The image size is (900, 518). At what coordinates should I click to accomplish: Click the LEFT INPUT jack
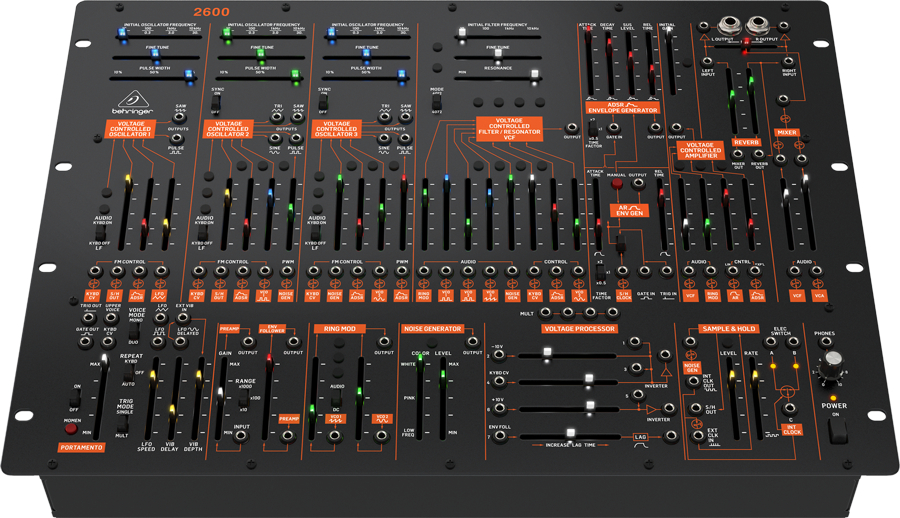pos(707,61)
